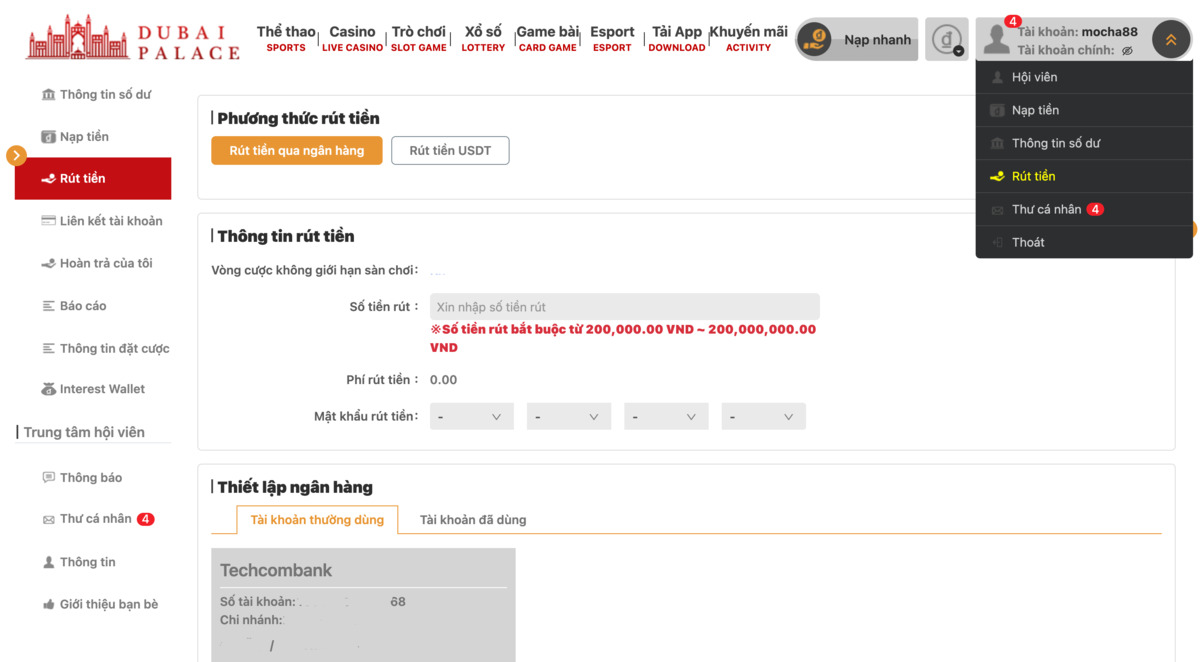Click the orange sidebar expand arrow
Image resolution: width=1200 pixels, height=662 pixels.
point(16,155)
